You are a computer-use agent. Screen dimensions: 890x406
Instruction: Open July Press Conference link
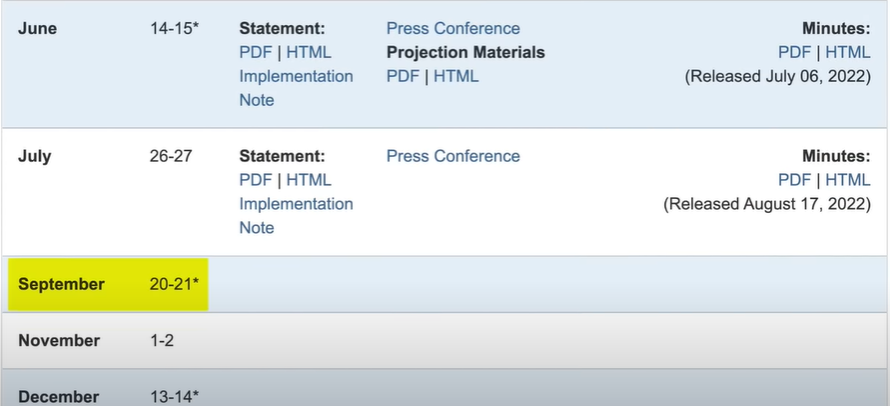[x=453, y=156]
